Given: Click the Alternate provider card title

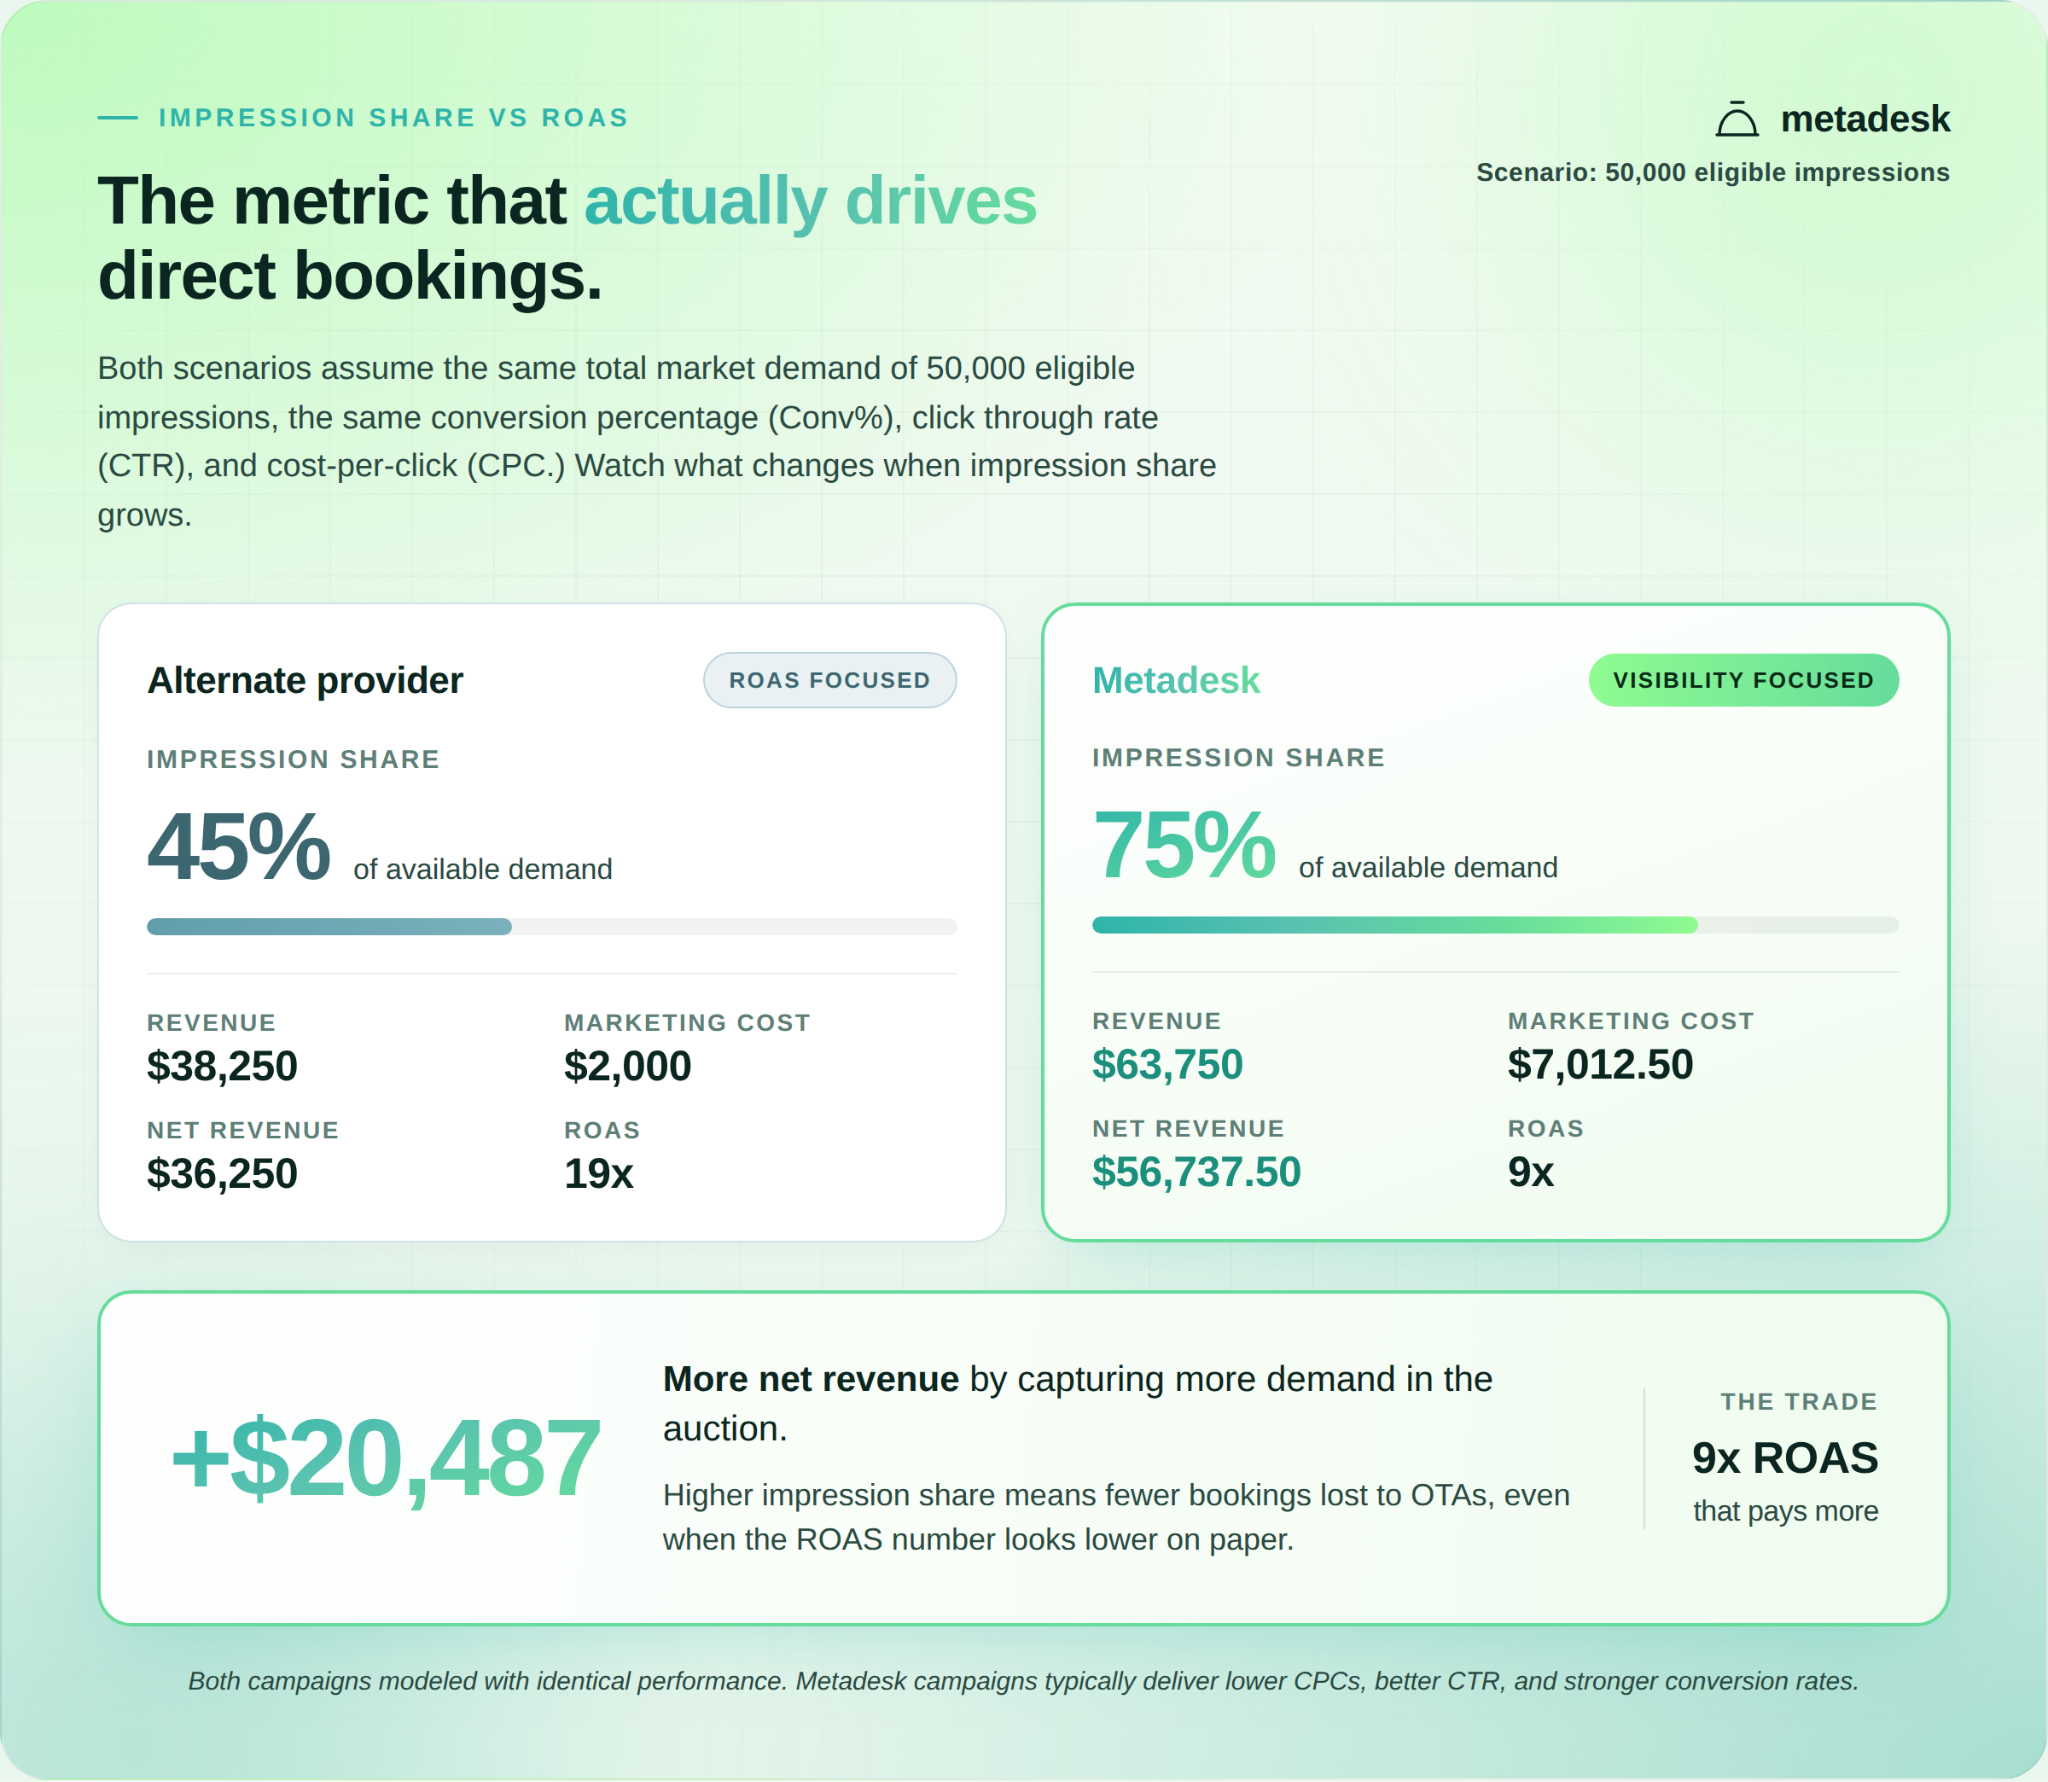Looking at the screenshot, I should point(305,680).
